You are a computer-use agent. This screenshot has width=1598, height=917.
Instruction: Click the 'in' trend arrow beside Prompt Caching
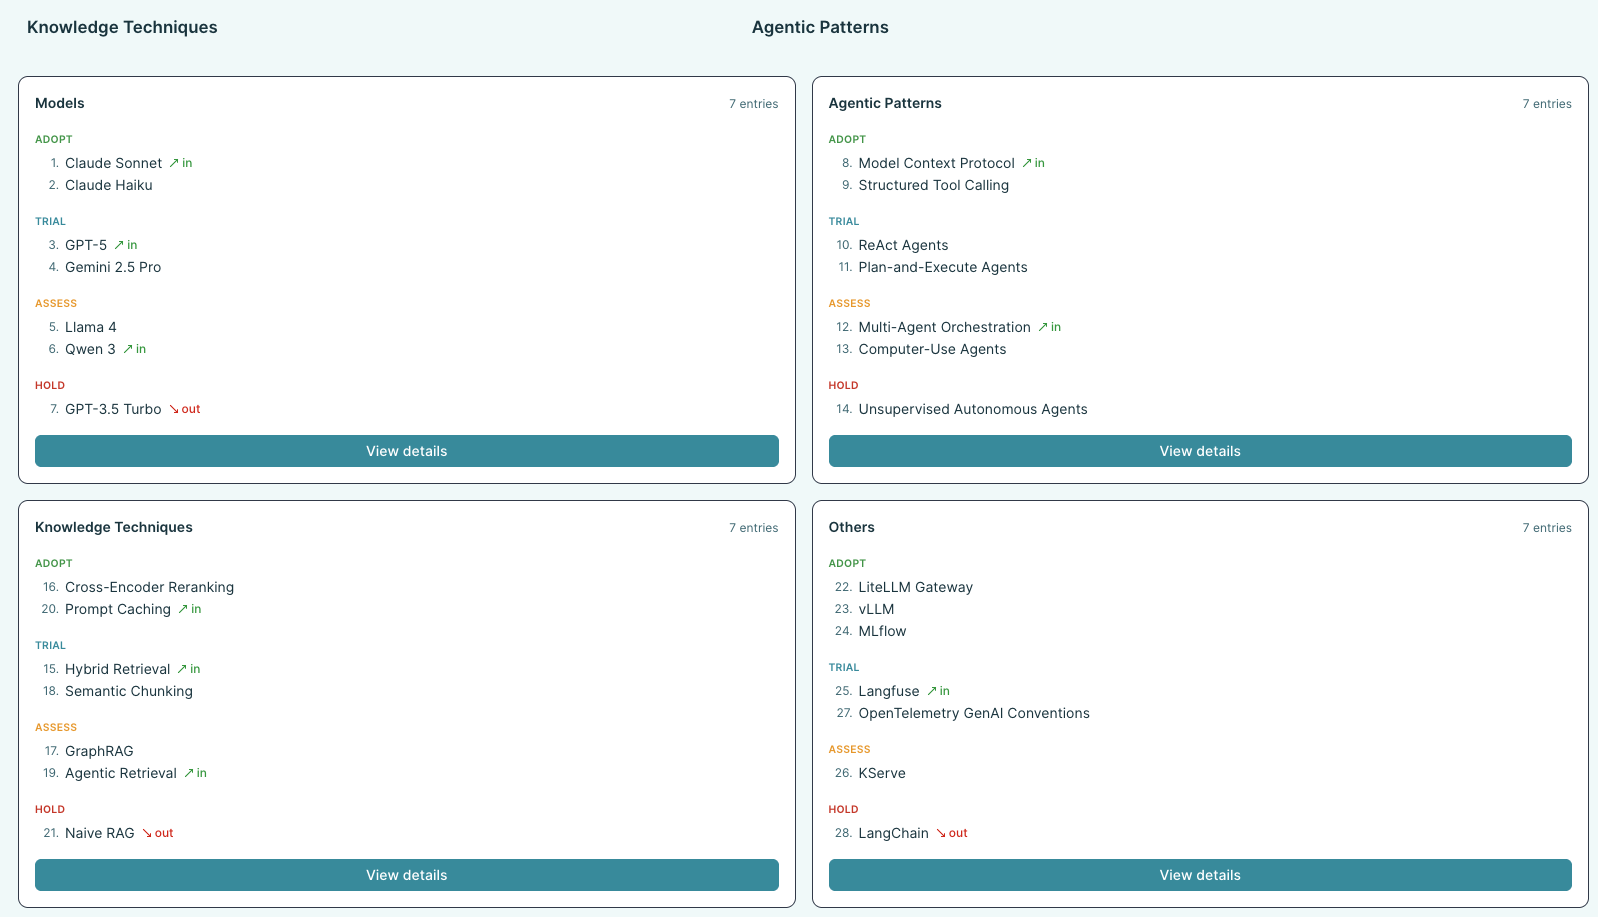(x=190, y=609)
